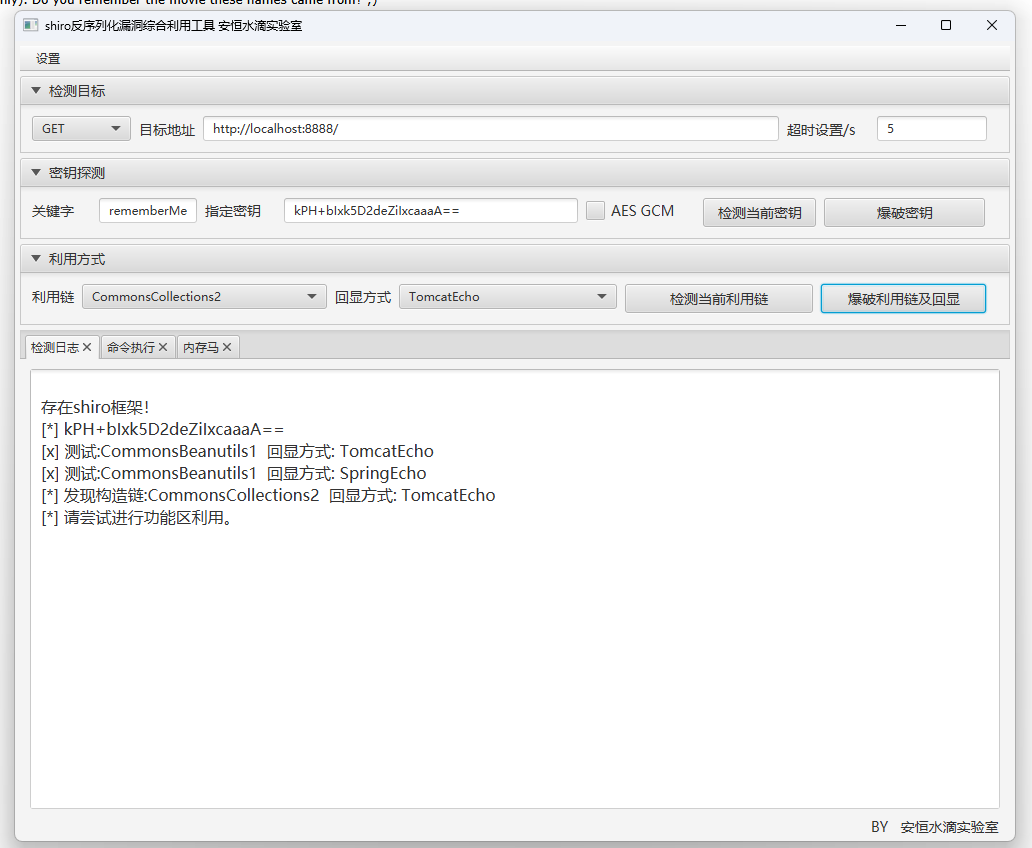Image resolution: width=1032 pixels, height=848 pixels.
Task: Enable the AES GCM checkbox
Action: tap(595, 211)
